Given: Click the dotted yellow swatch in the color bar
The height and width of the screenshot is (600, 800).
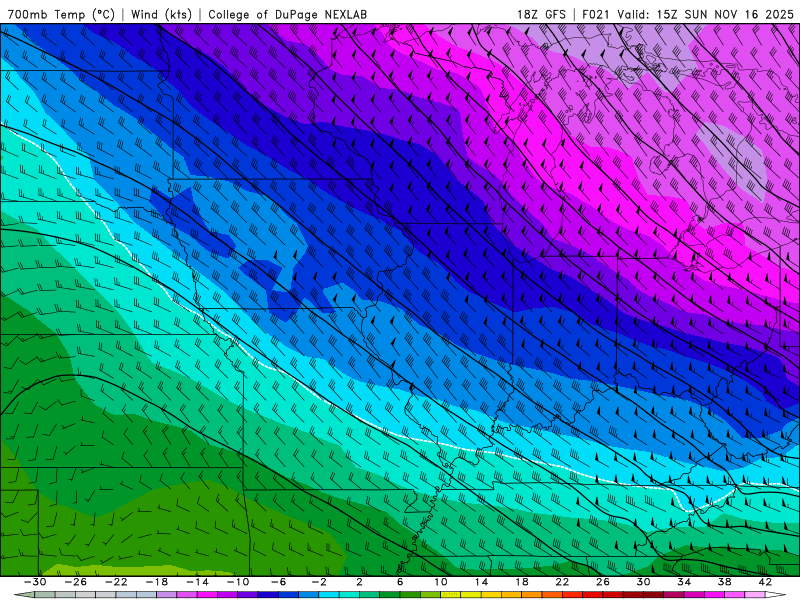Looking at the screenshot, I should (451, 595).
